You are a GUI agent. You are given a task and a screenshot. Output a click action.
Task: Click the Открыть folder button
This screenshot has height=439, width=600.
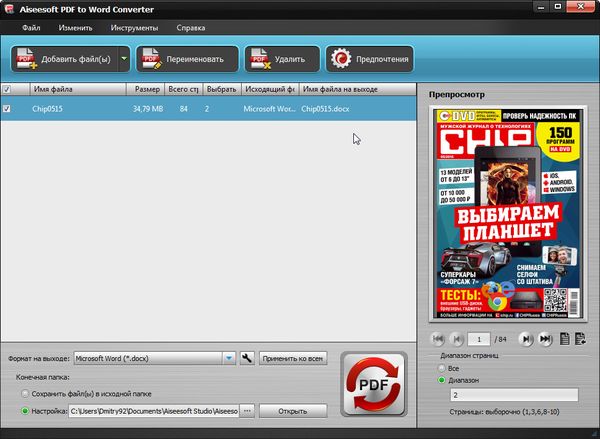pyautogui.click(x=293, y=411)
